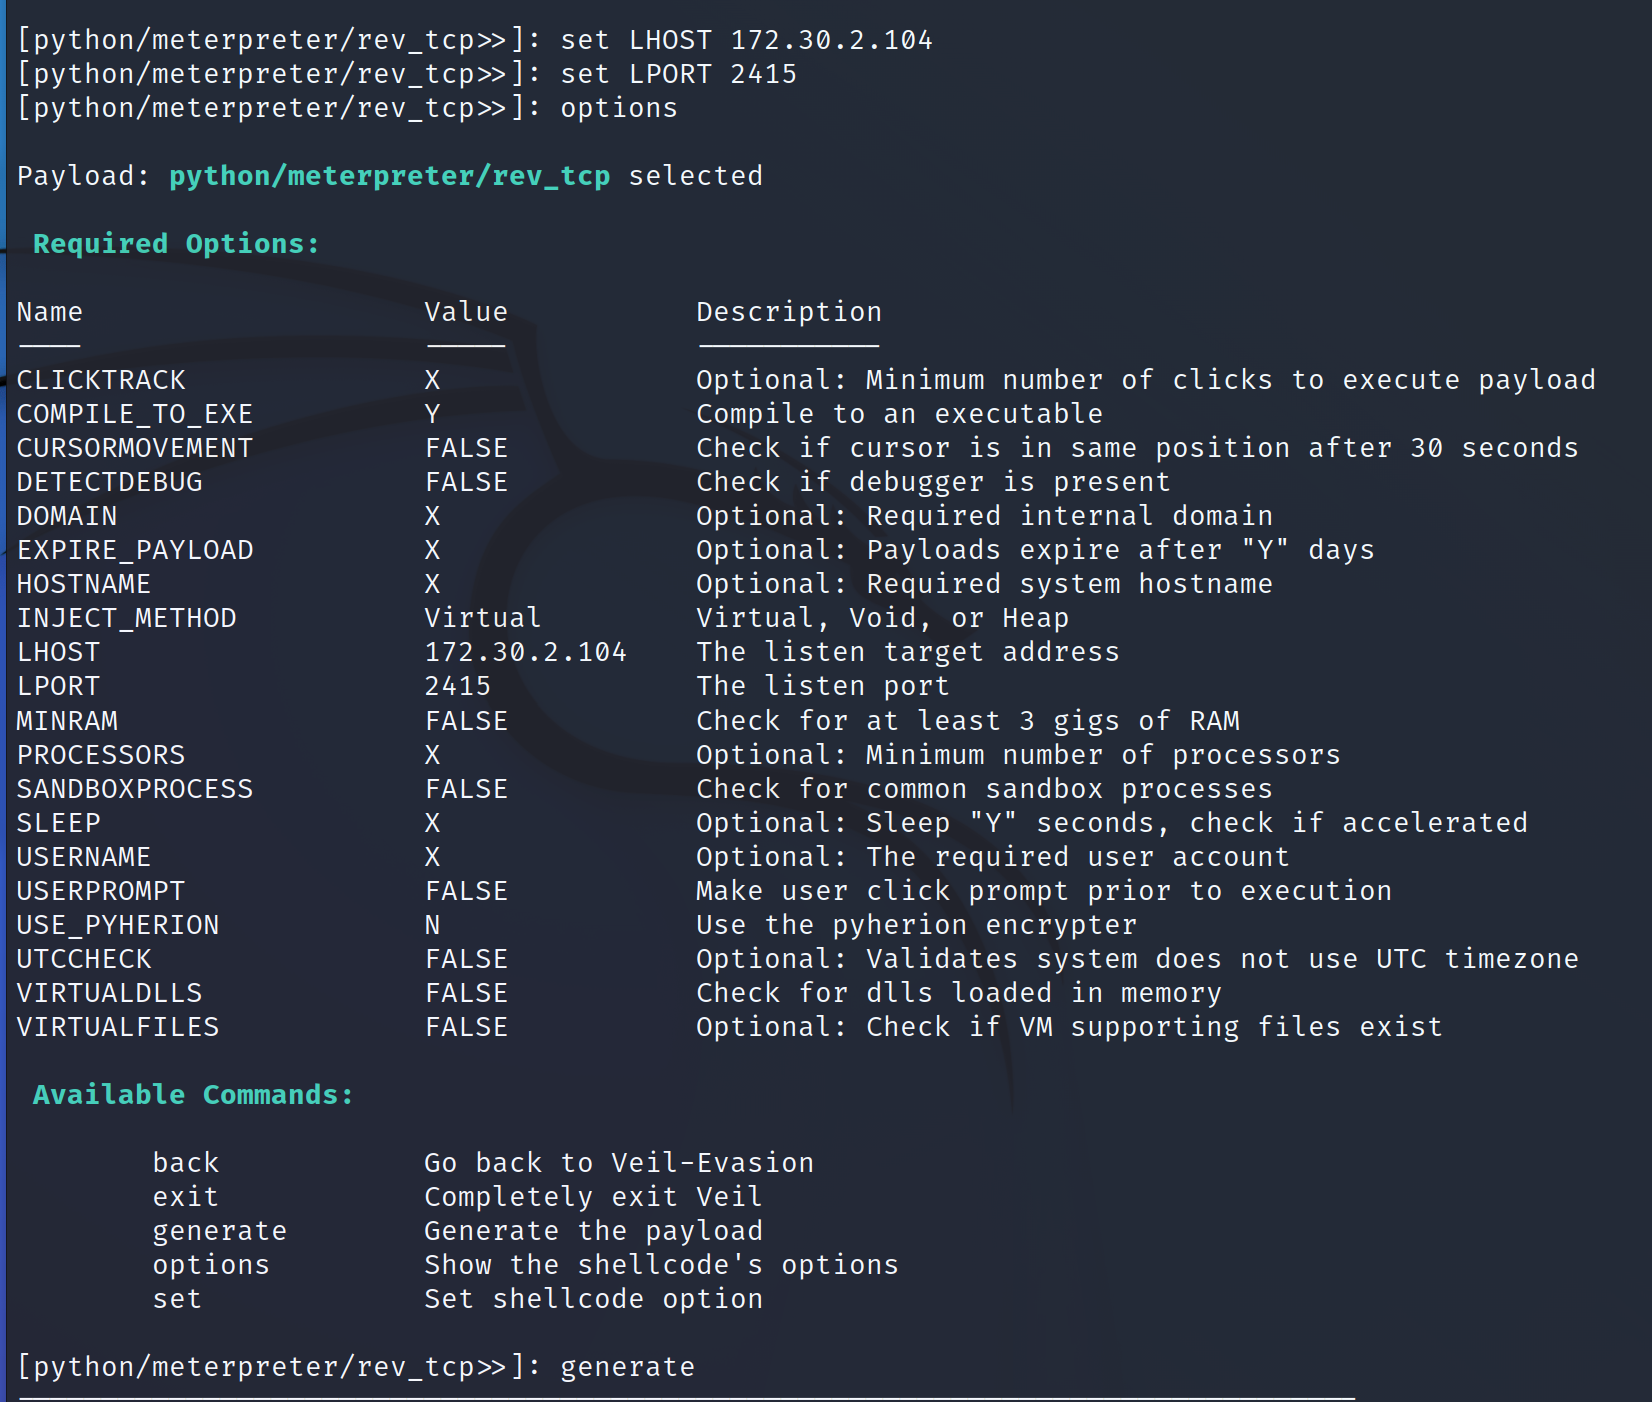Click the DOMAIN option name
Image resolution: width=1652 pixels, height=1402 pixels.
pyautogui.click(x=67, y=516)
